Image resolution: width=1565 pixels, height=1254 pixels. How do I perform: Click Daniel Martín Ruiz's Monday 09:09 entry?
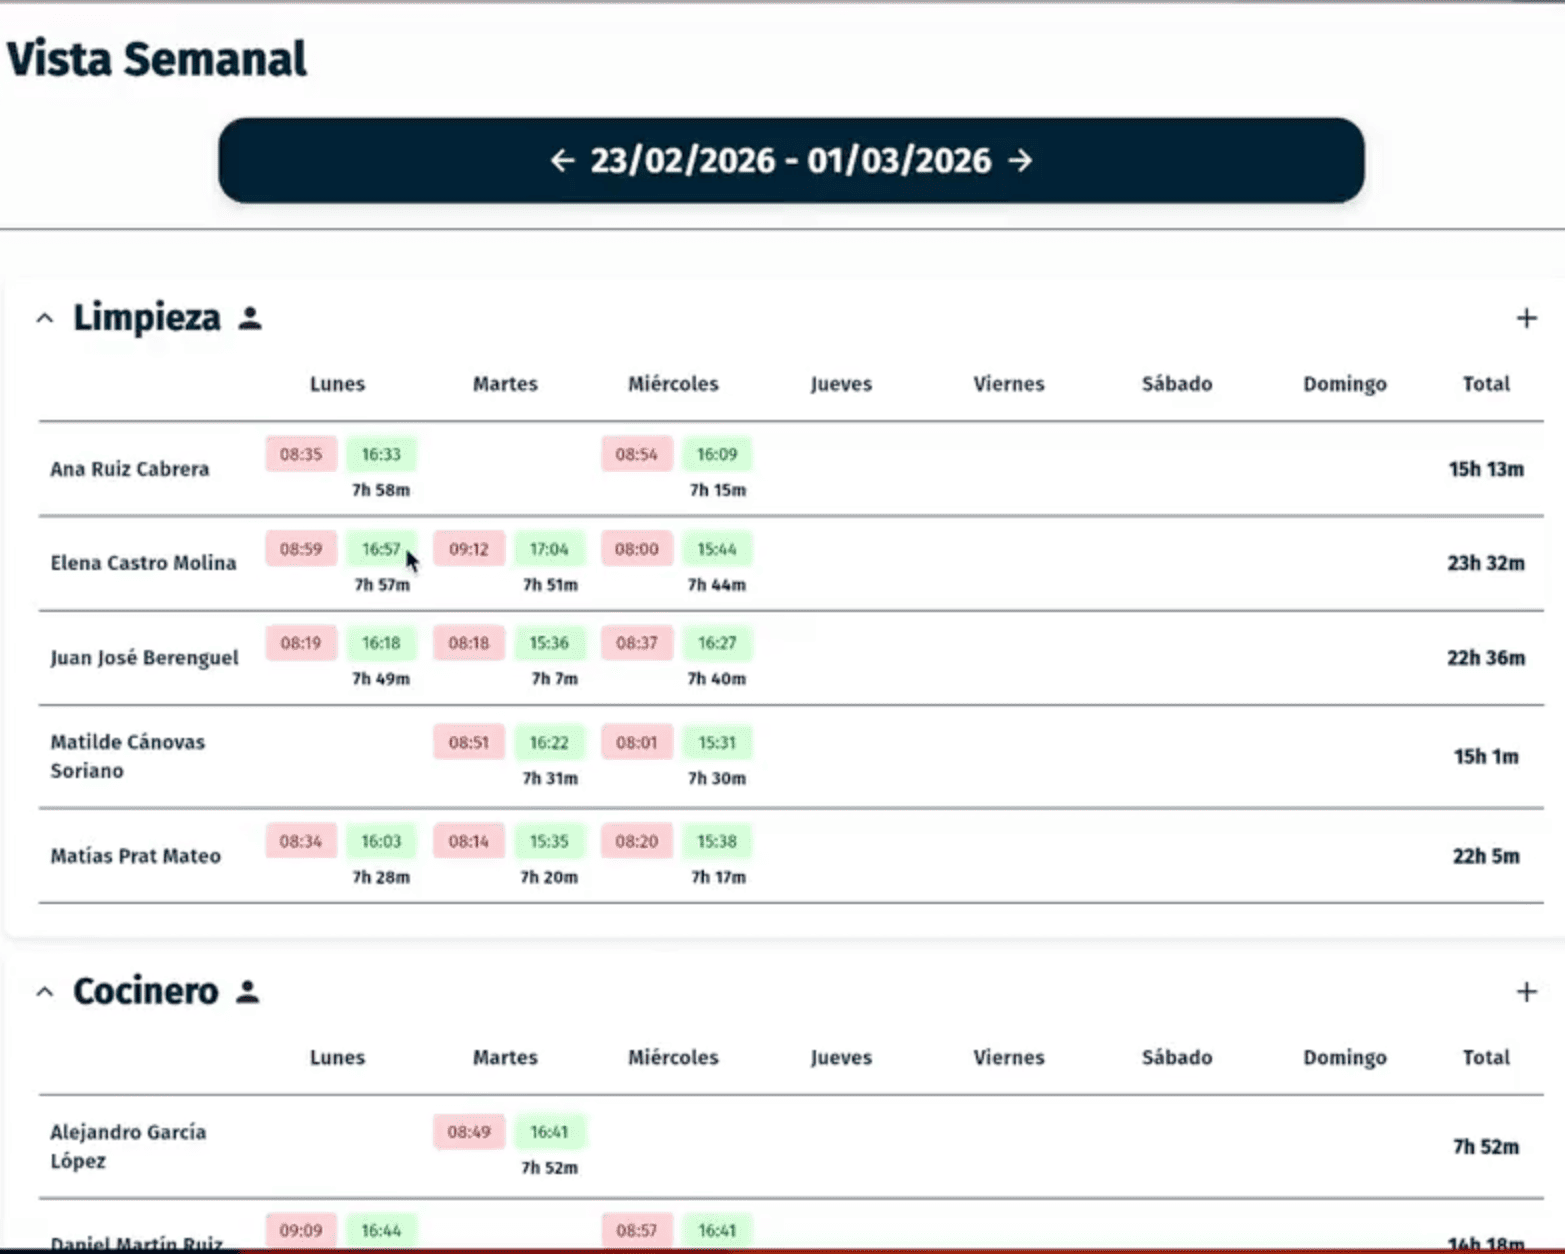pyautogui.click(x=301, y=1230)
